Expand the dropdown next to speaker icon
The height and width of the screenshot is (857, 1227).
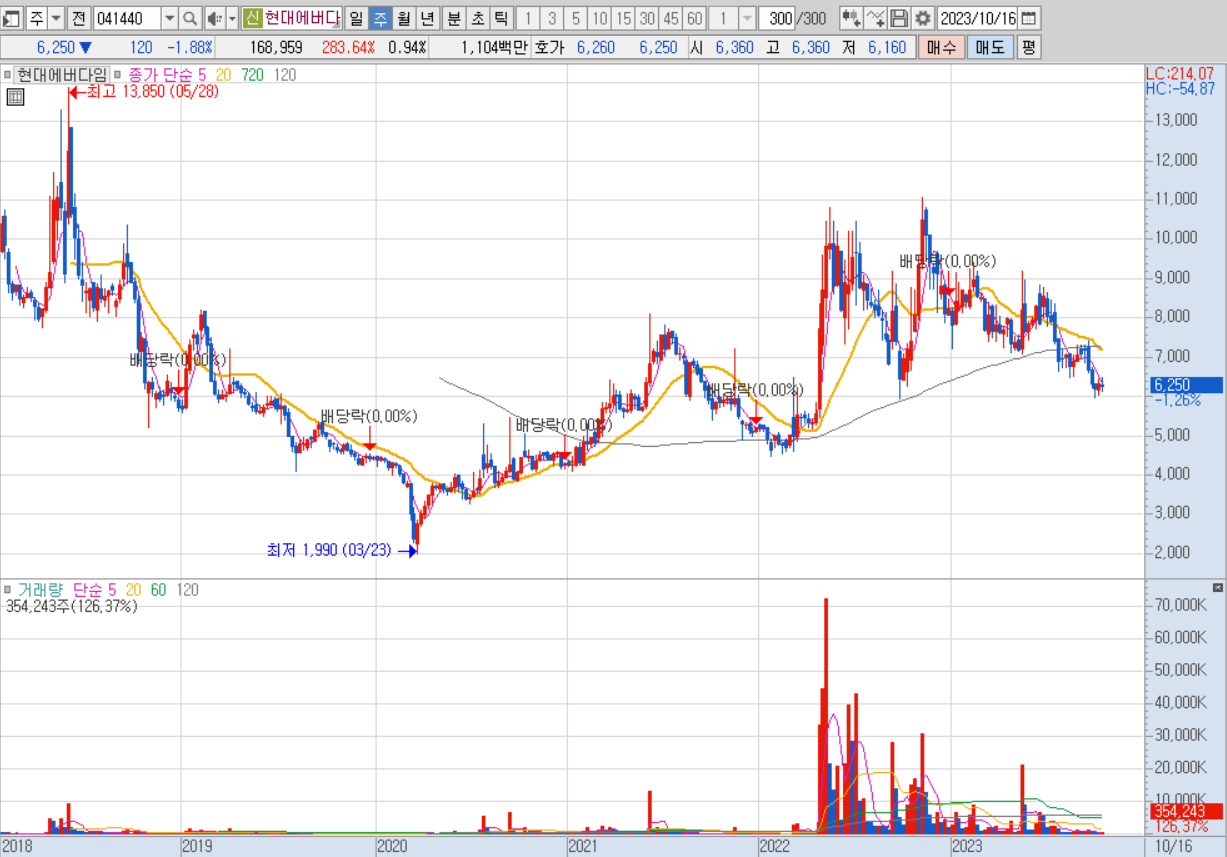click(x=232, y=18)
